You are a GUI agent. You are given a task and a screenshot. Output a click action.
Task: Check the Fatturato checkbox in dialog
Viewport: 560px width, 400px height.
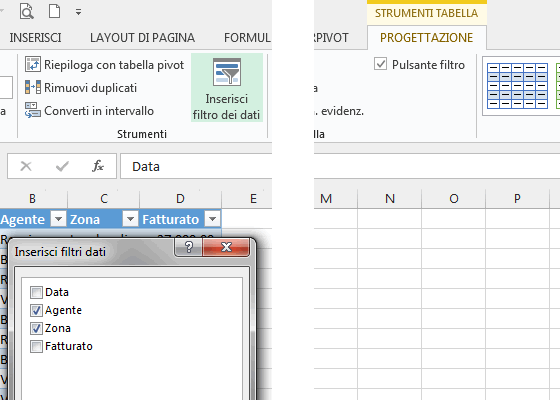click(36, 346)
